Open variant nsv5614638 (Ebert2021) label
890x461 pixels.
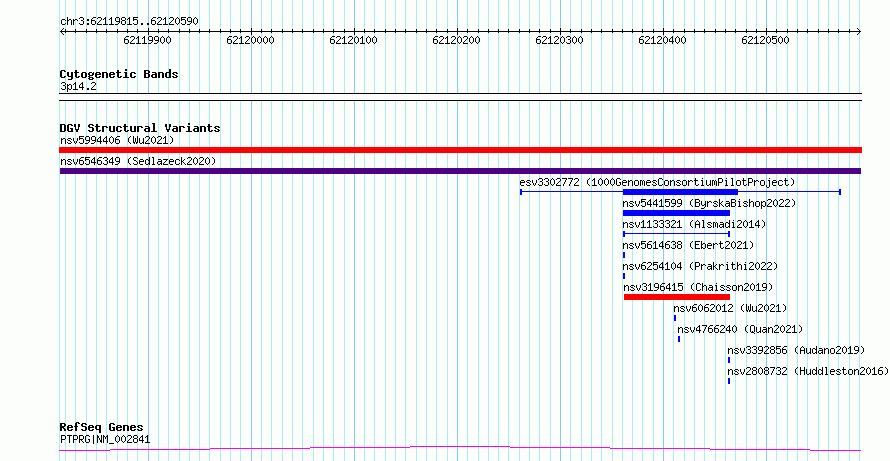coord(689,245)
